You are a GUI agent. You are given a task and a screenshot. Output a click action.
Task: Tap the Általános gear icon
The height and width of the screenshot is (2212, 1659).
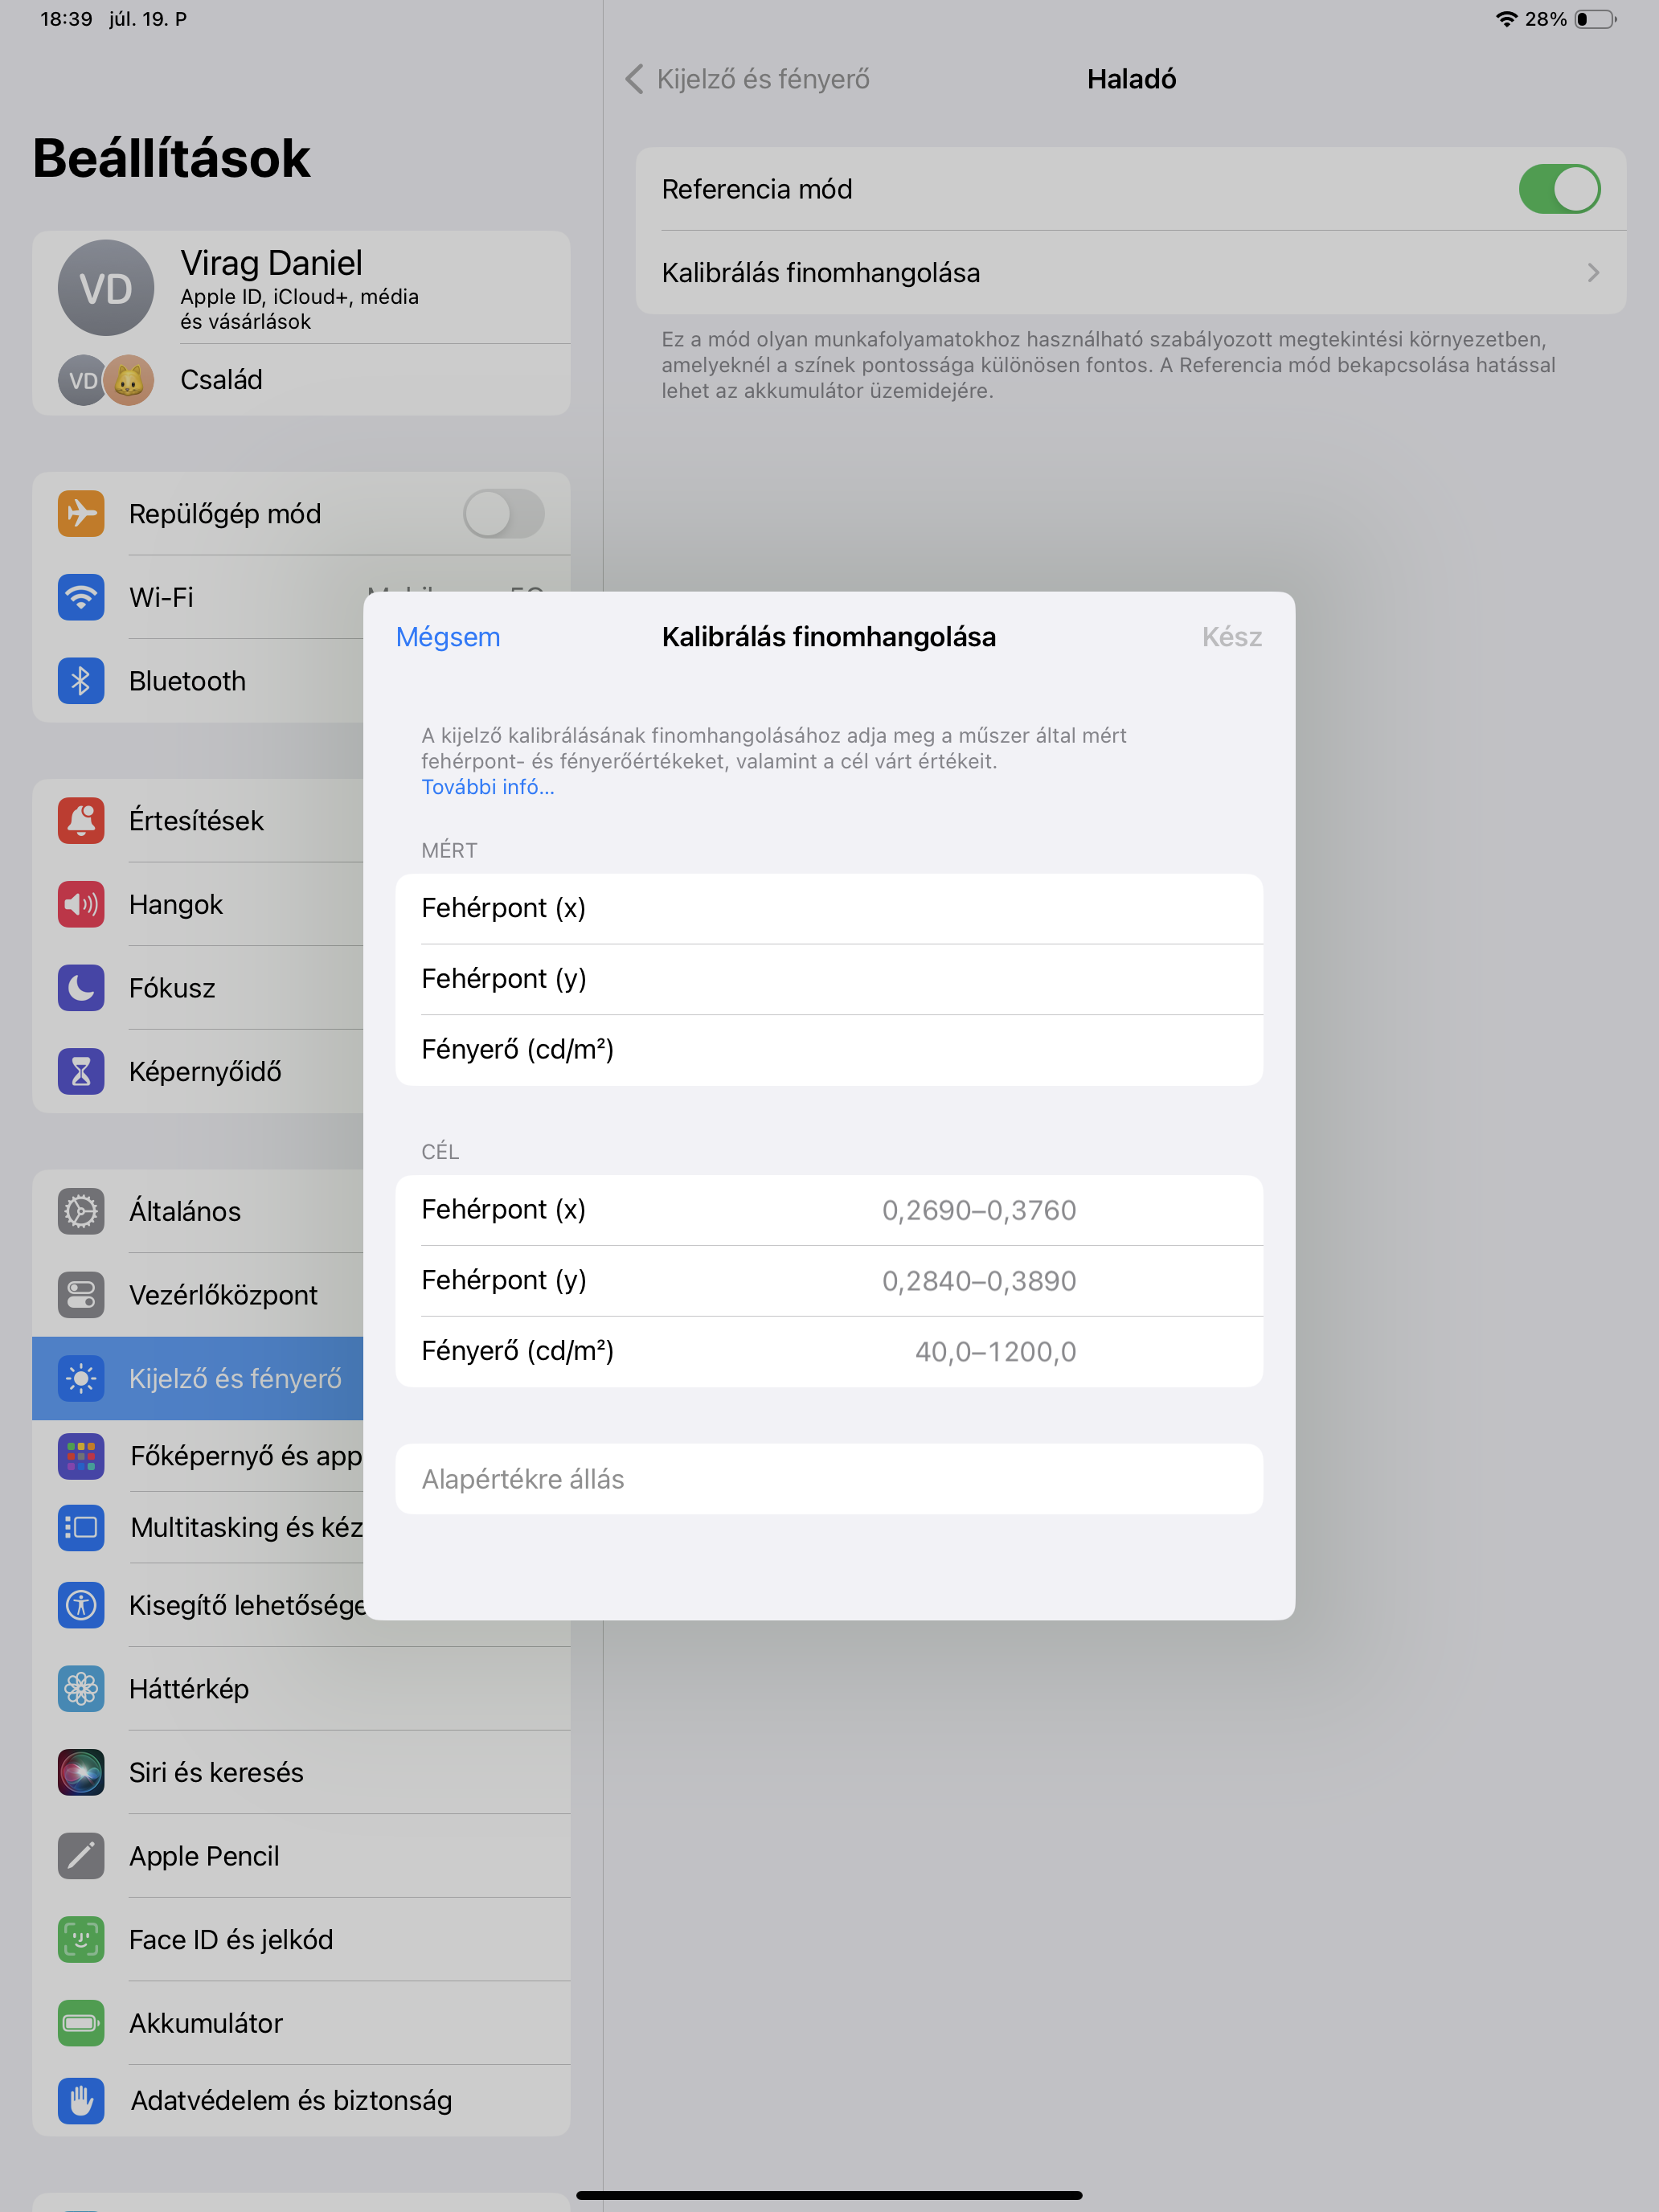(x=81, y=1211)
